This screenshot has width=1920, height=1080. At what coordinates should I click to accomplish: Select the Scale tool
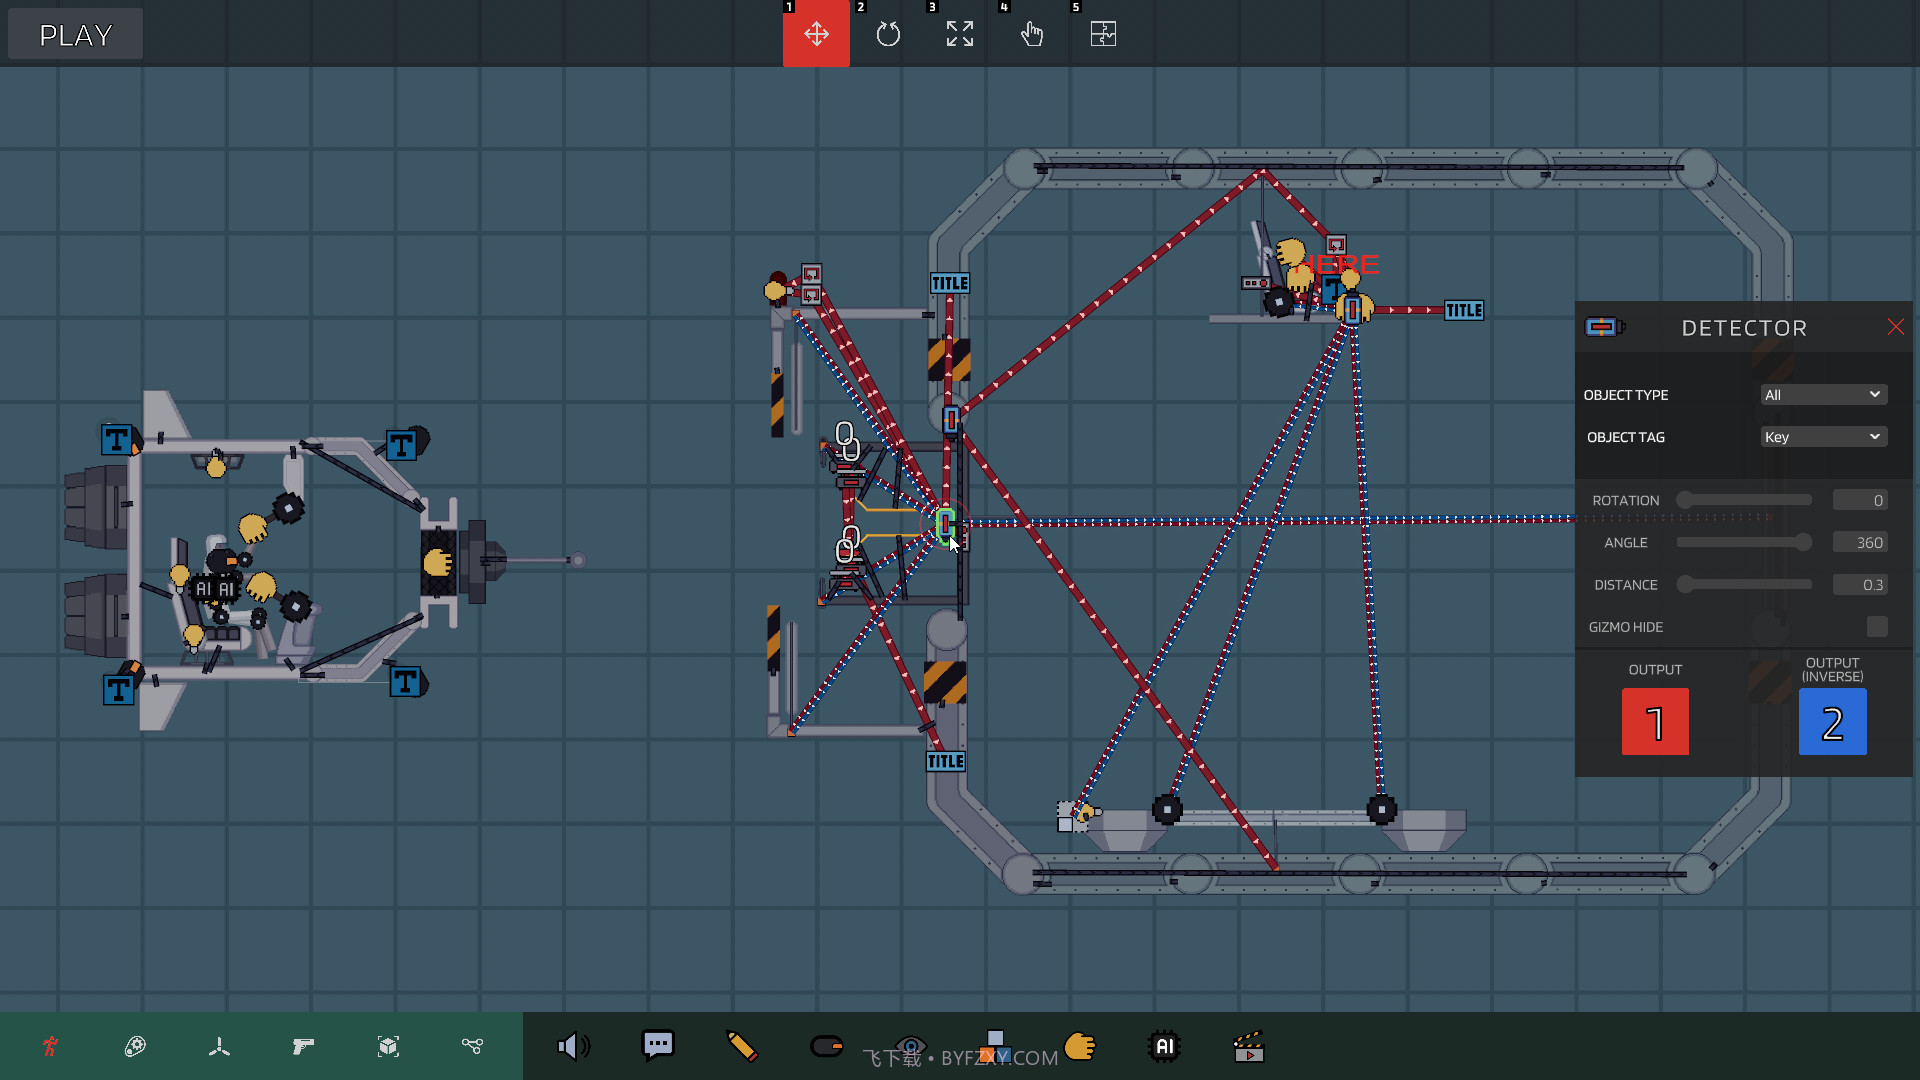pos(959,33)
